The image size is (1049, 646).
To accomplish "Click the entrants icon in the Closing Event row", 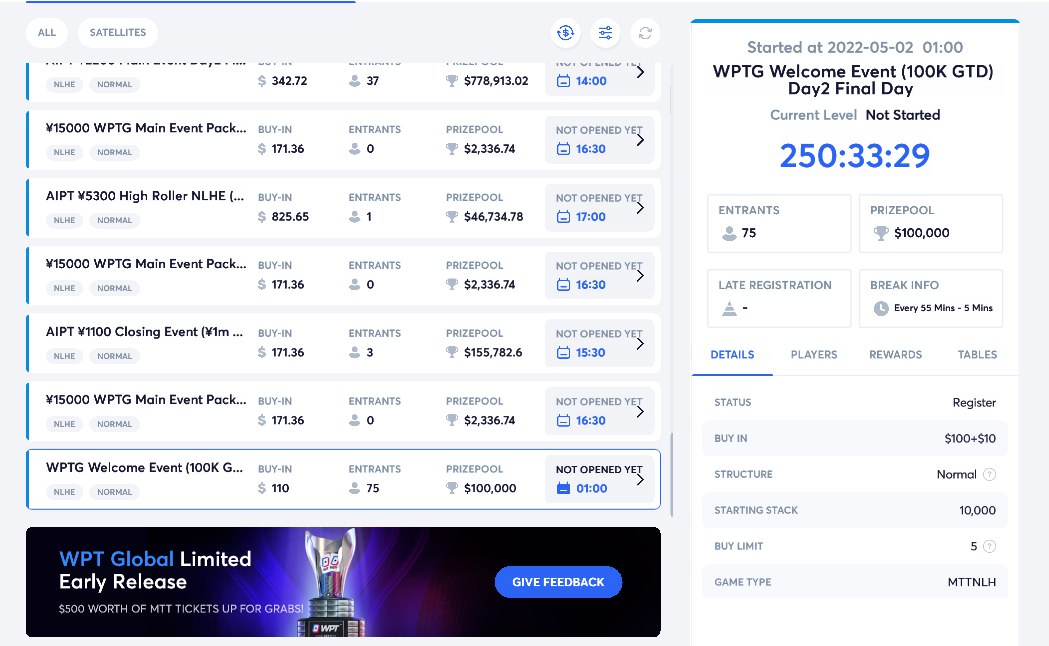I will coord(355,352).
